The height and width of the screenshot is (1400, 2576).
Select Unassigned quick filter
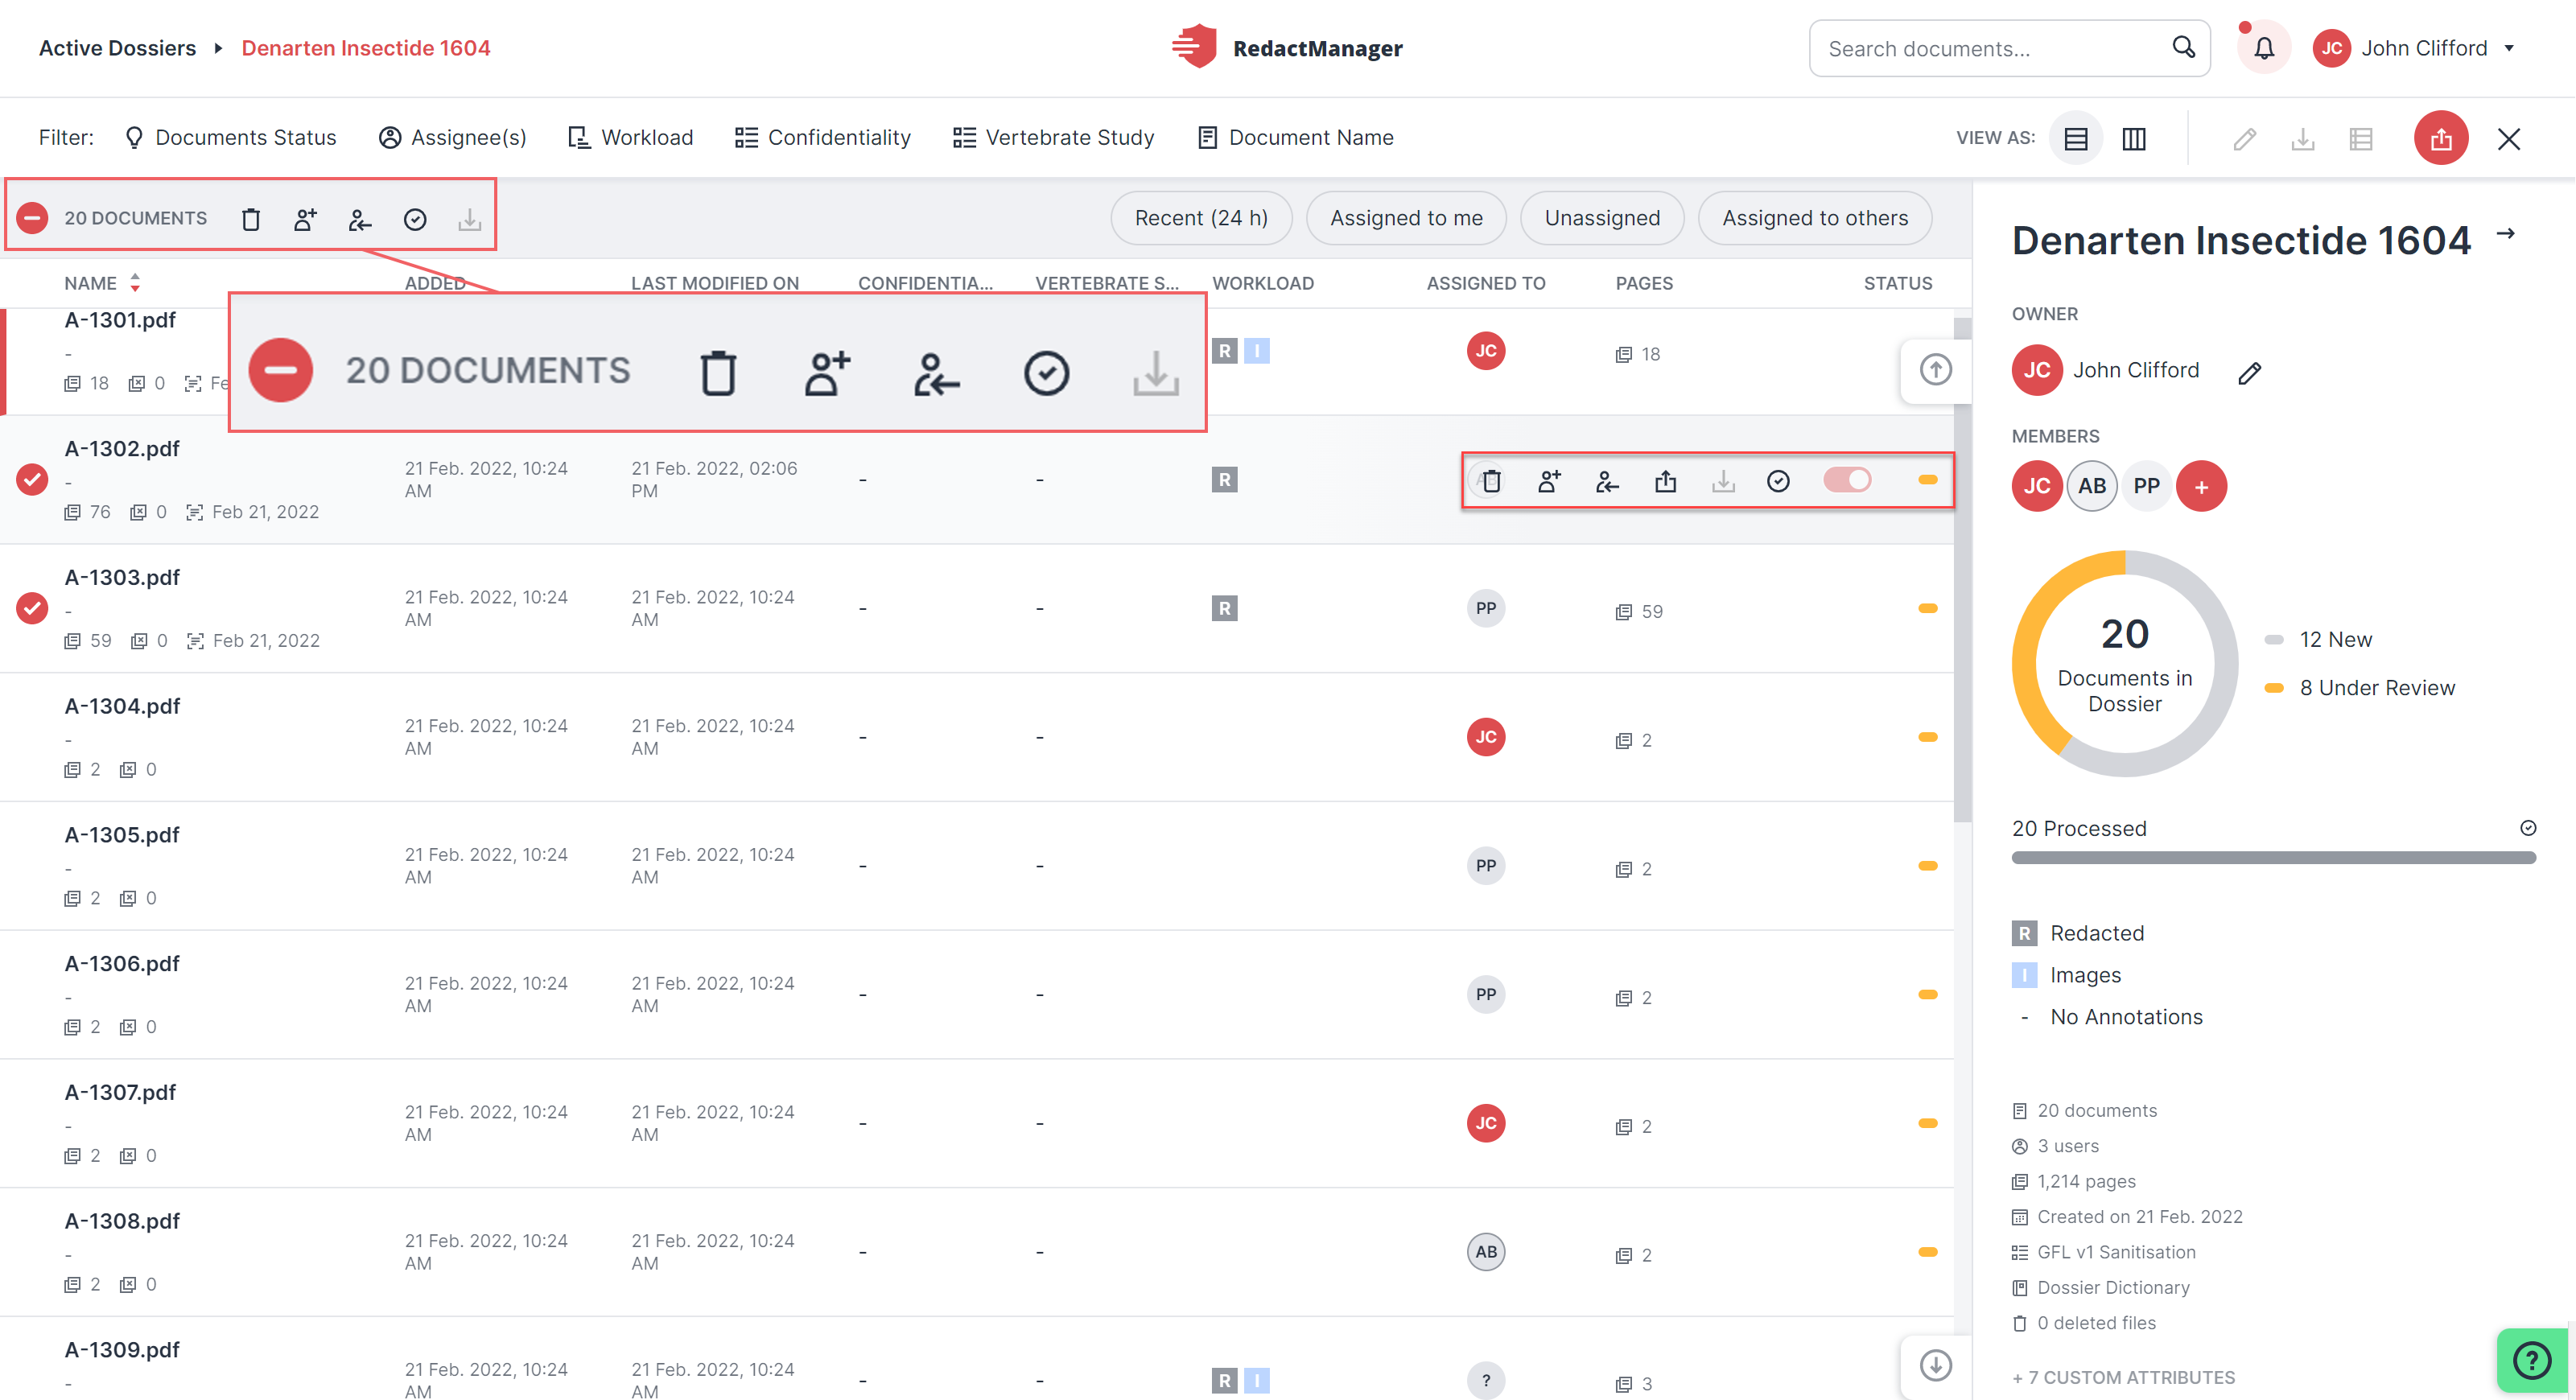coord(1602,218)
